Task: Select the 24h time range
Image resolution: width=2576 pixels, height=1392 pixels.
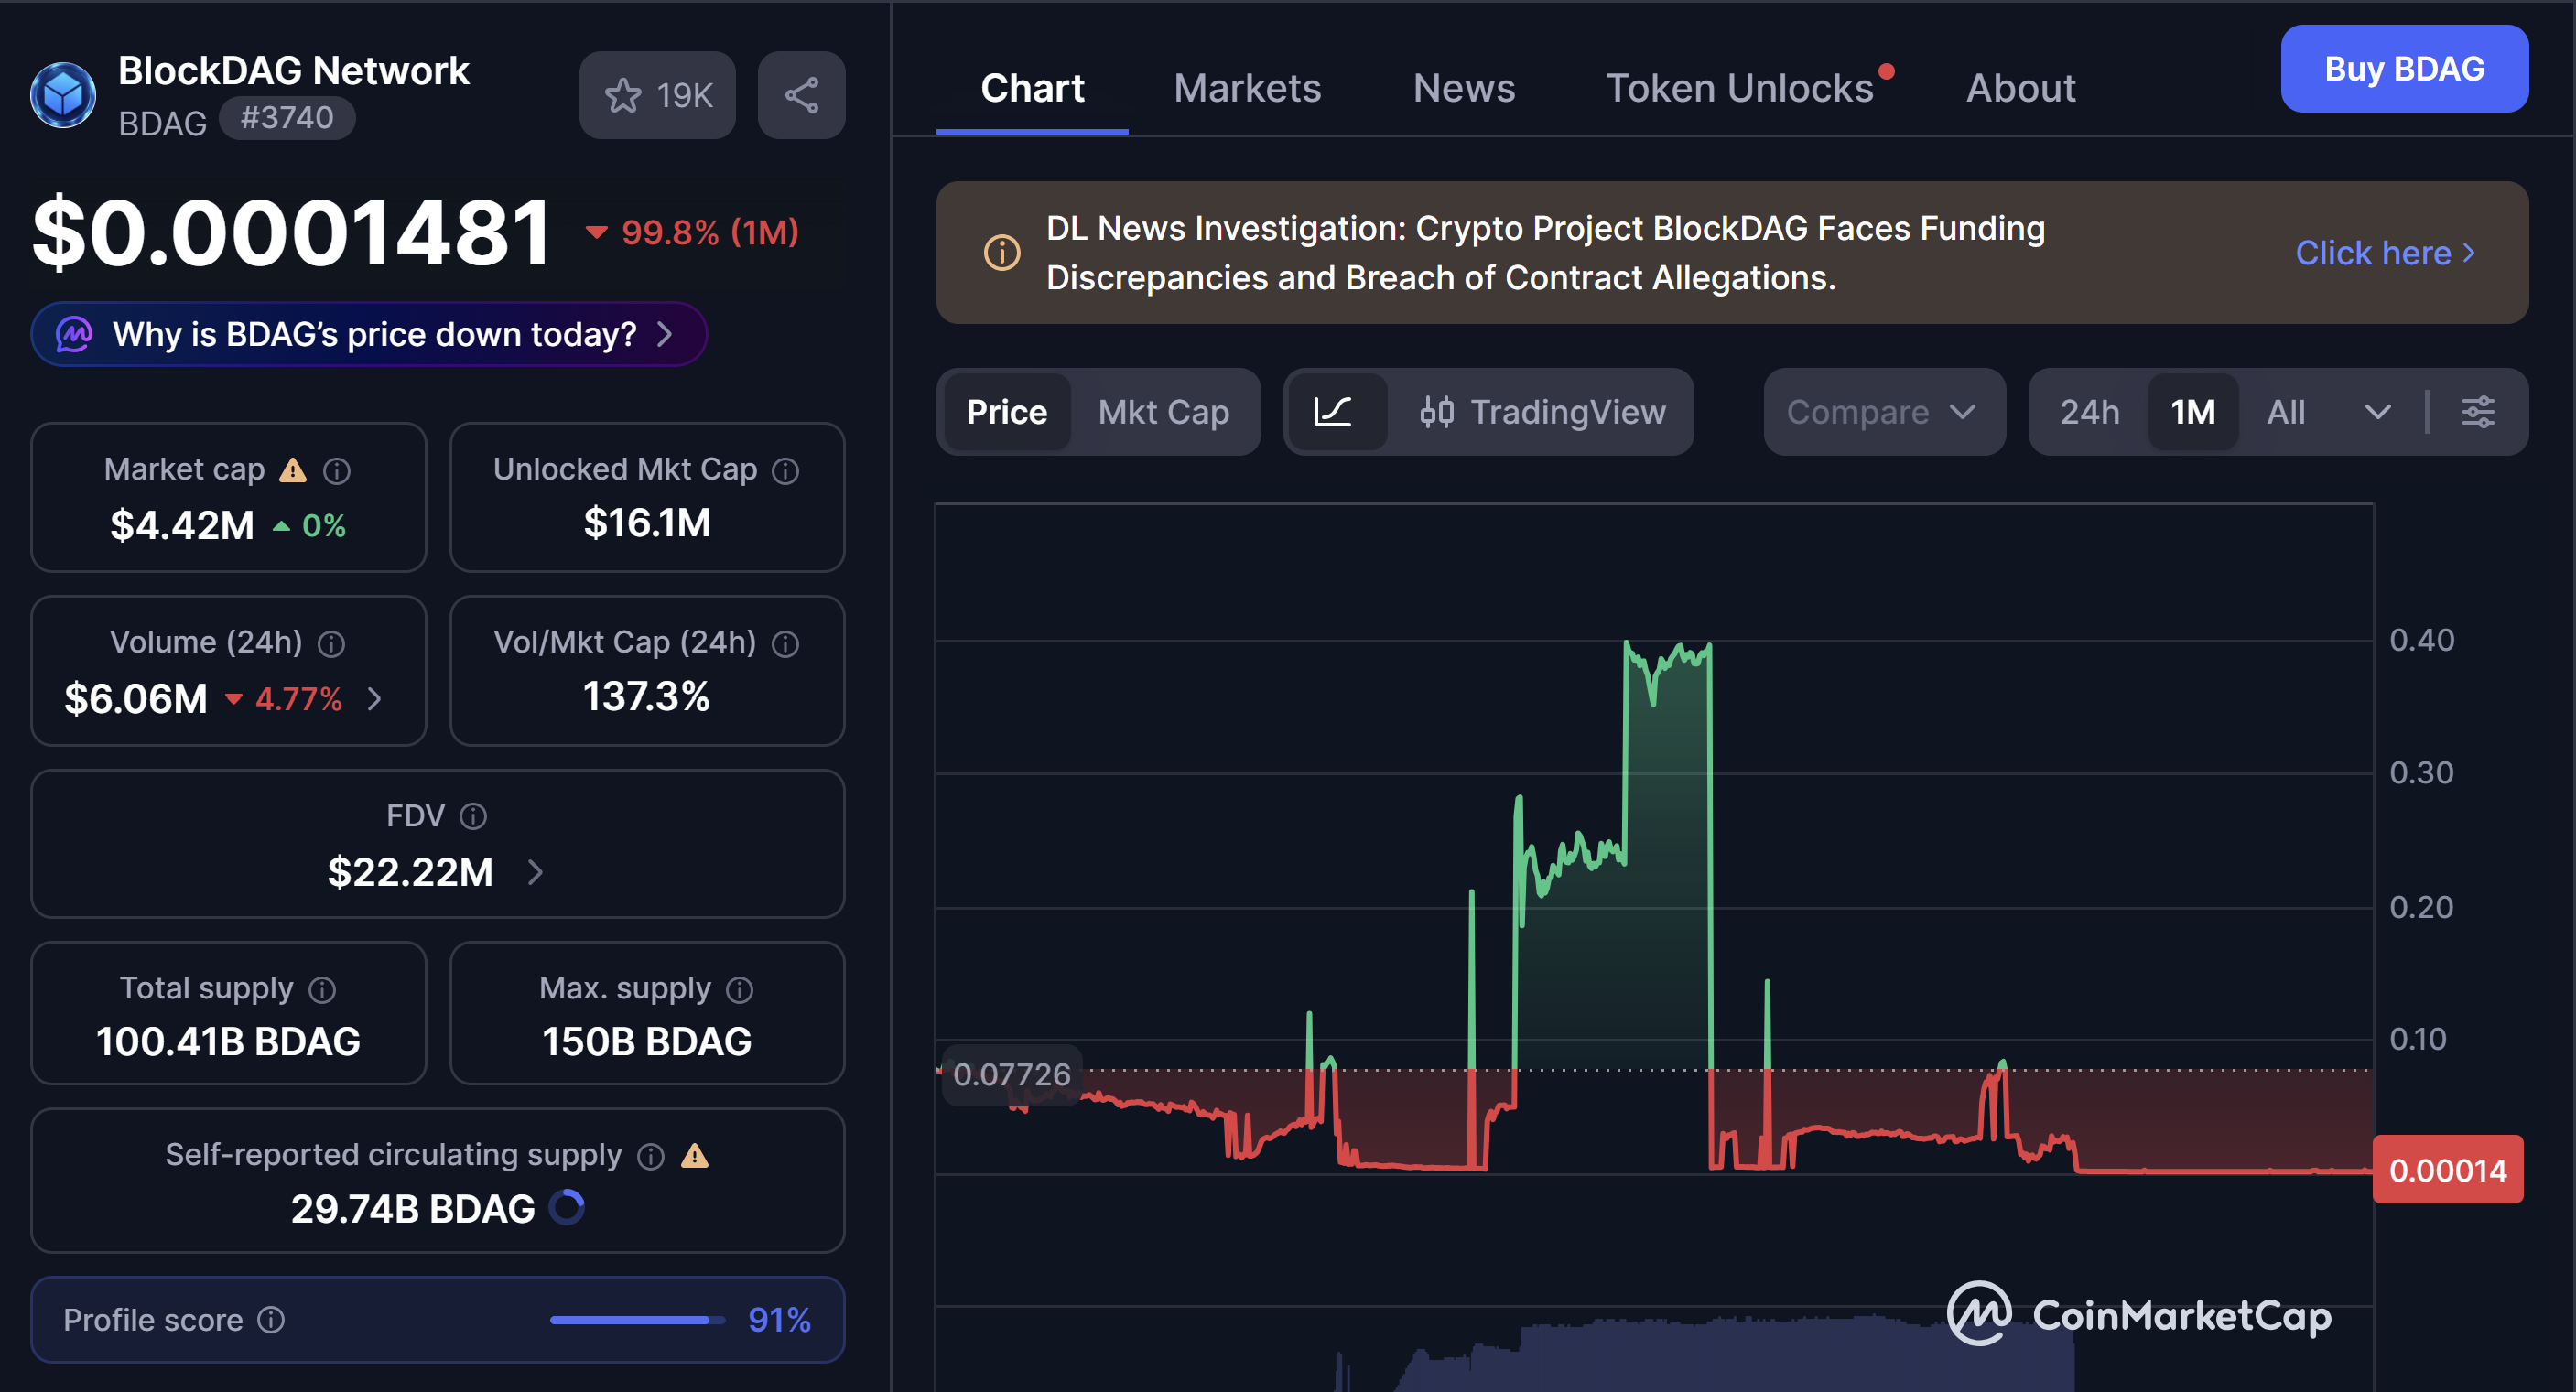Action: pyautogui.click(x=2089, y=412)
